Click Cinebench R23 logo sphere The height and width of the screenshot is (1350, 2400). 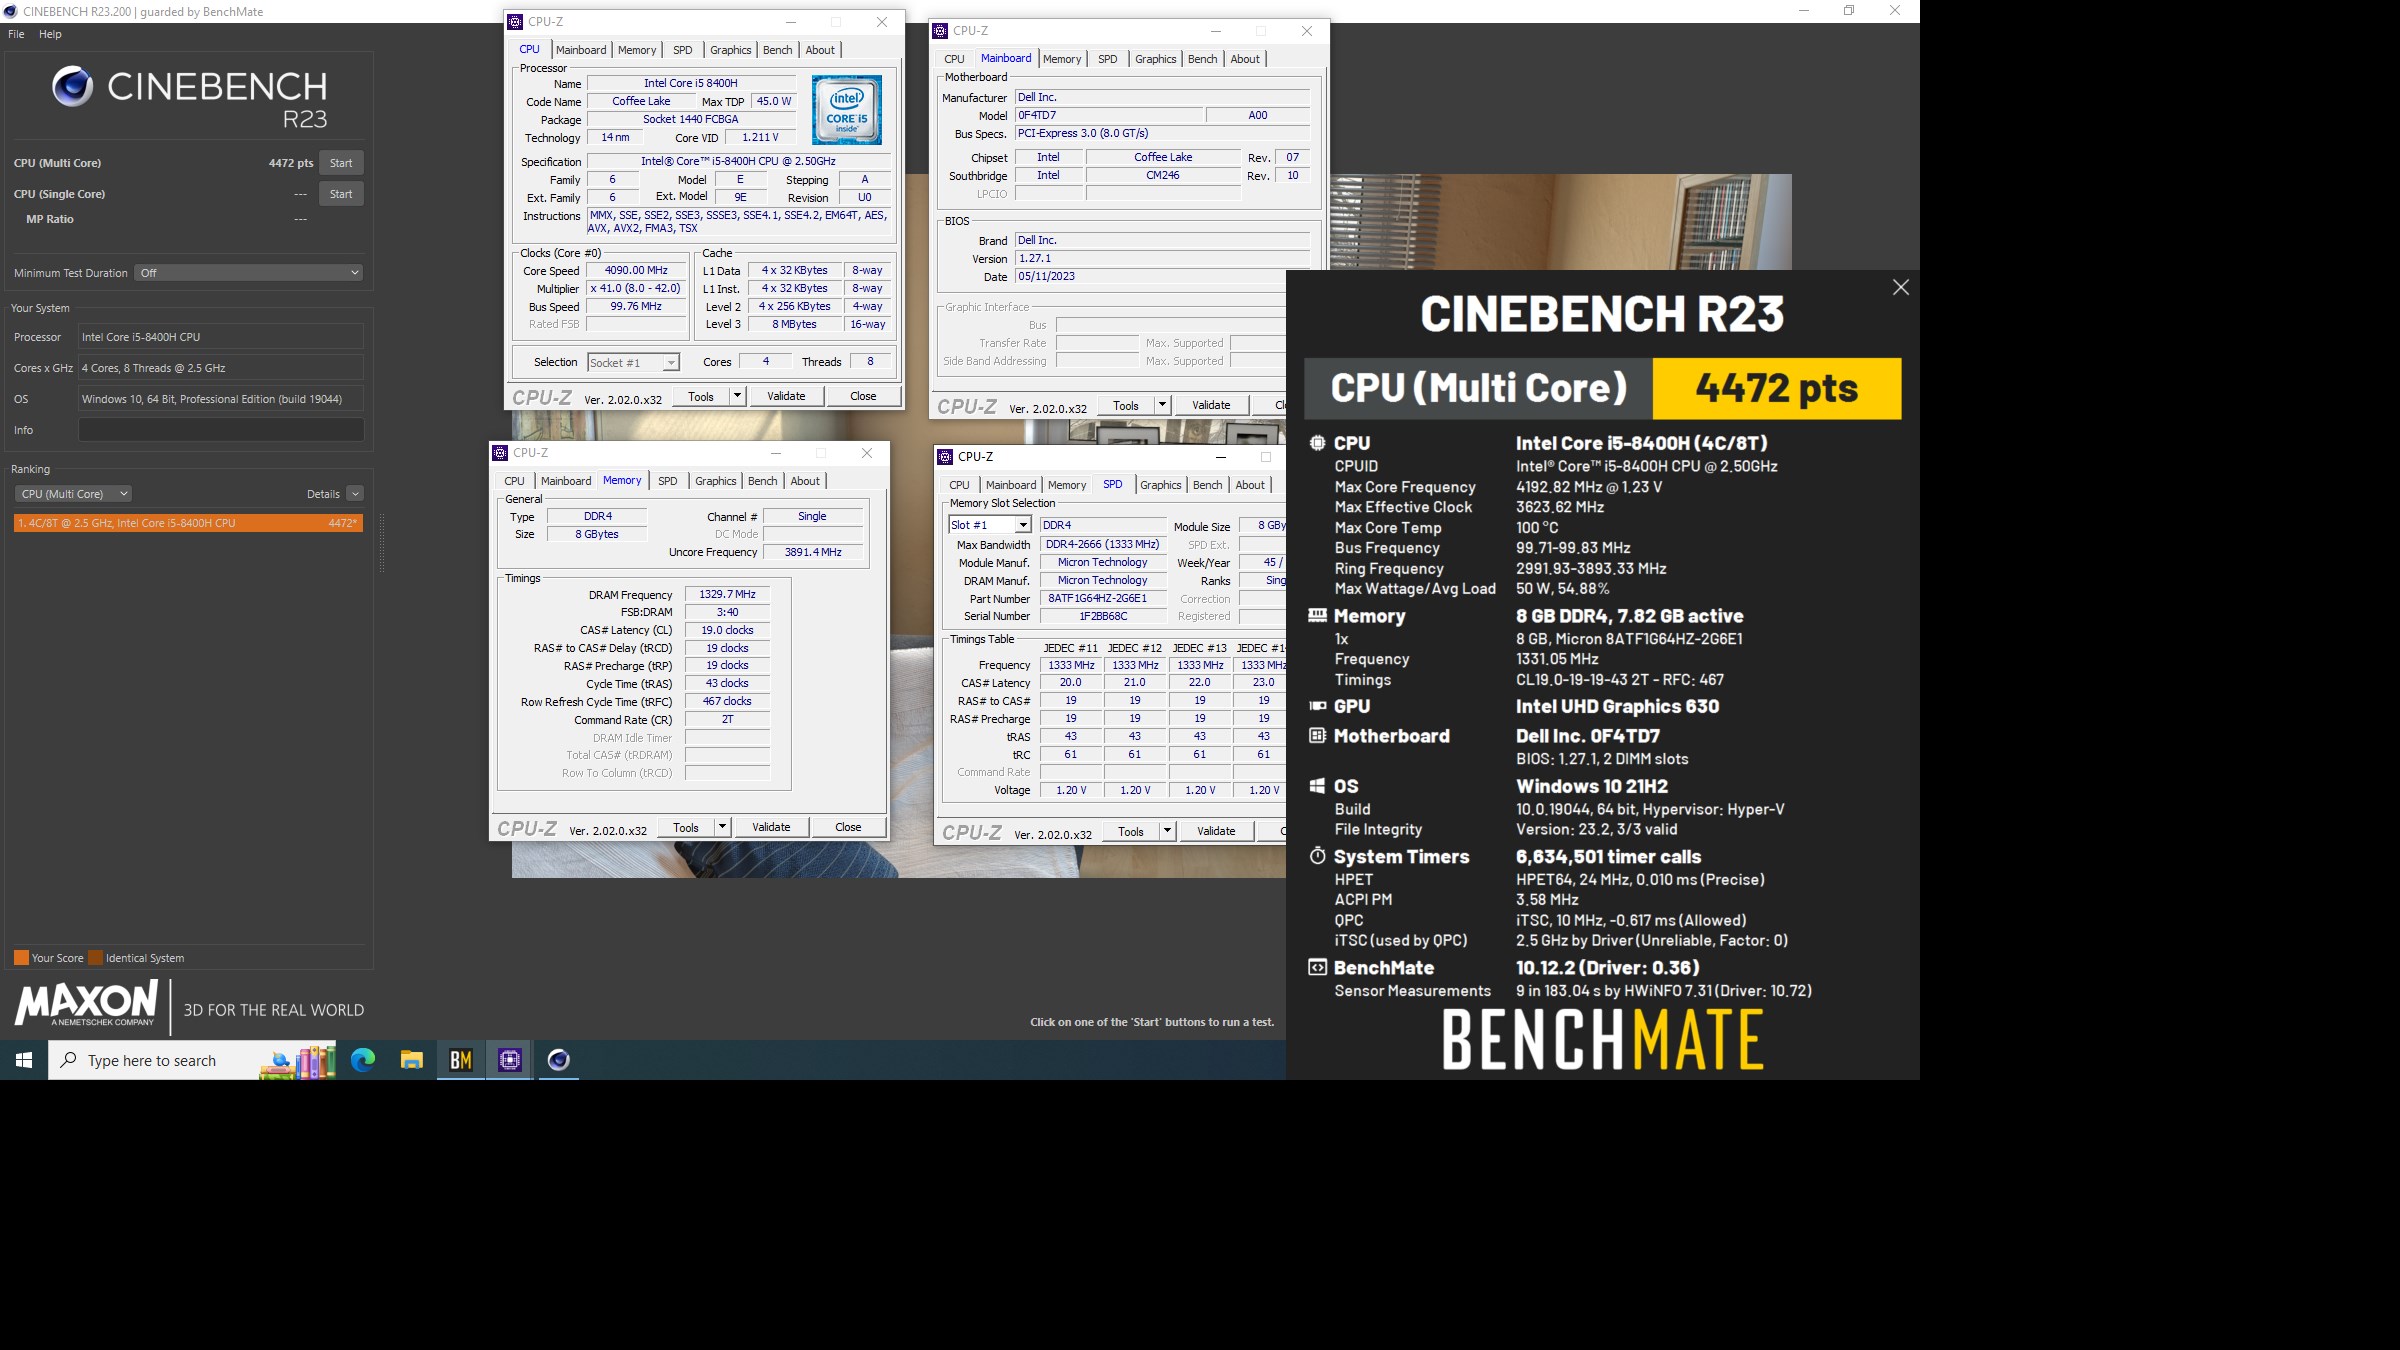pos(73,87)
